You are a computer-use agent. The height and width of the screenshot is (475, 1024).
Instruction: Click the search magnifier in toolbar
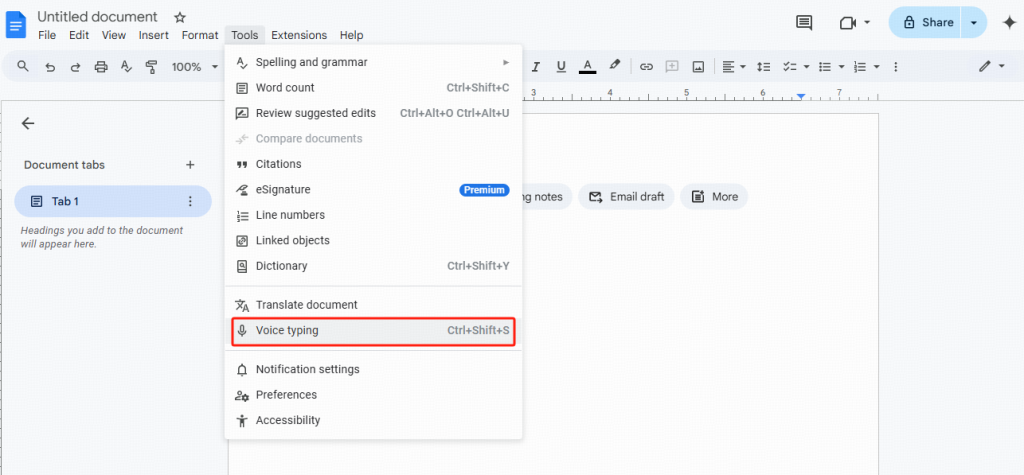(x=23, y=66)
